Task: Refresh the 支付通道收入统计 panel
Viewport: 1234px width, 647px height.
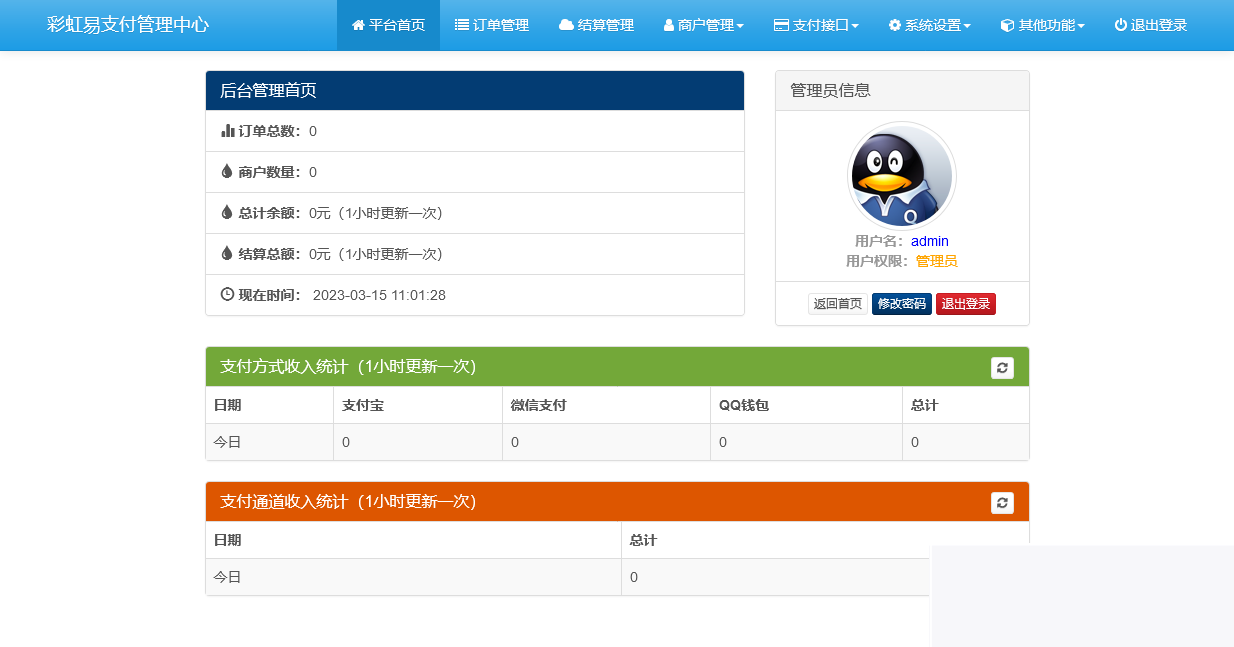Action: click(x=1002, y=502)
